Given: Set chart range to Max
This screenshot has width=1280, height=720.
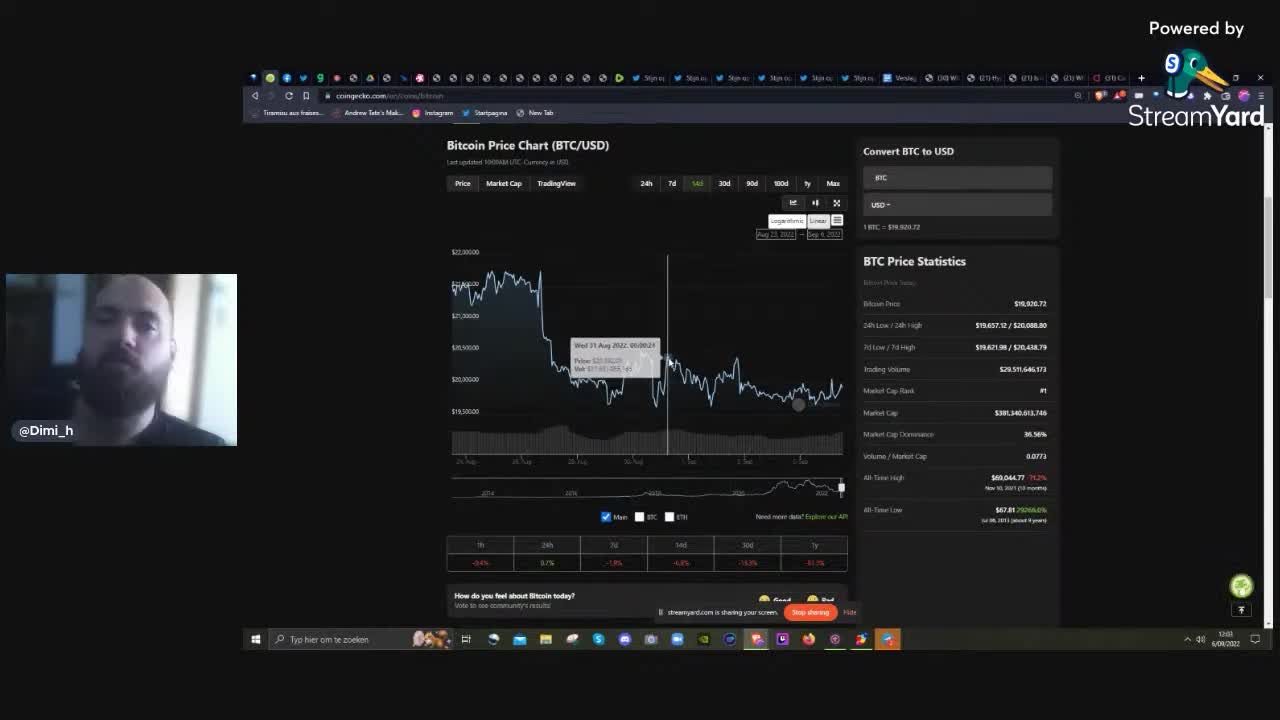Looking at the screenshot, I should click(x=833, y=184).
